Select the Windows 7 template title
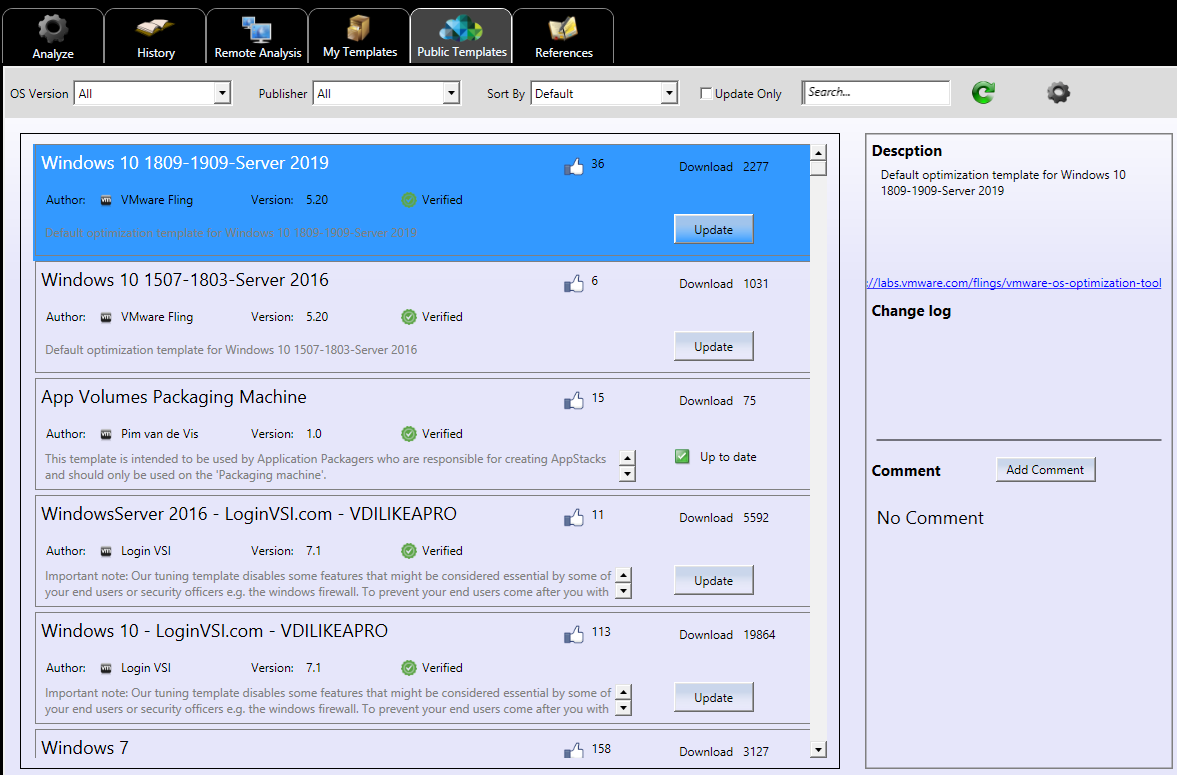The height and width of the screenshot is (775, 1177). [85, 748]
